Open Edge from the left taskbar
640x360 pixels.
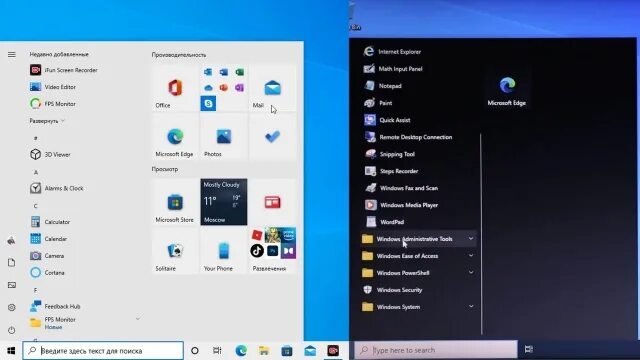pos(241,351)
